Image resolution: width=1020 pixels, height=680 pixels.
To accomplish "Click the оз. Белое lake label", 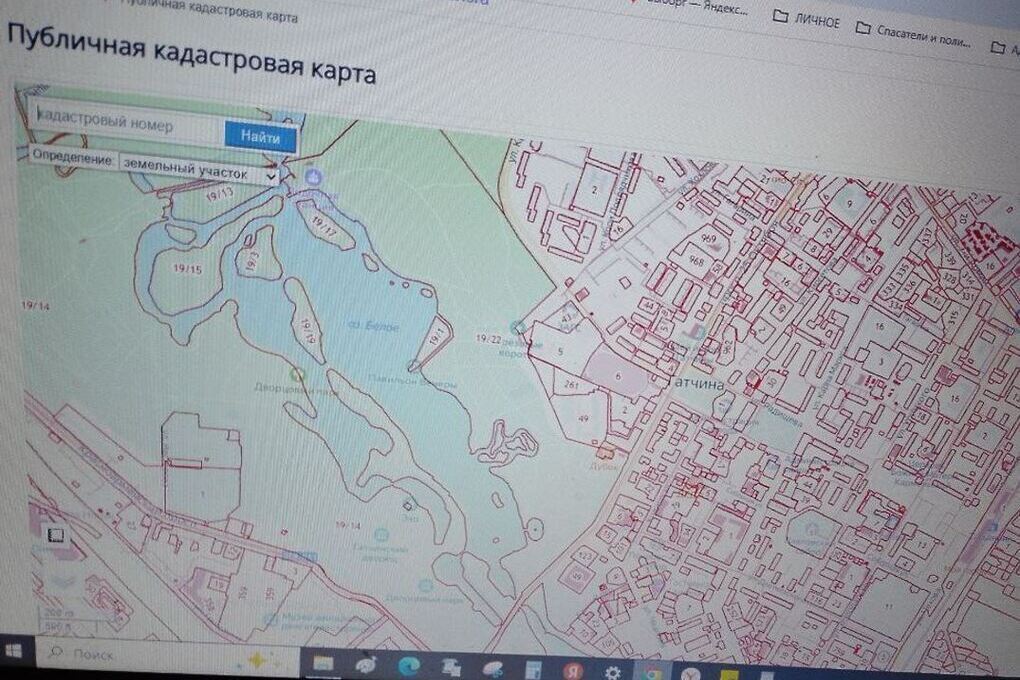I will (x=375, y=327).
